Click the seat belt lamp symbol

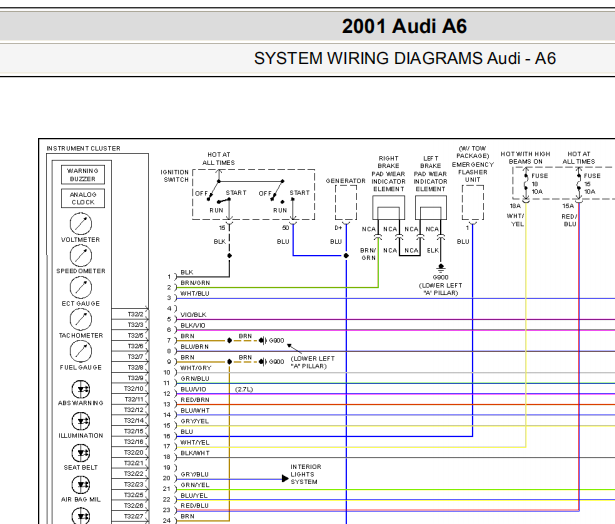[81, 453]
